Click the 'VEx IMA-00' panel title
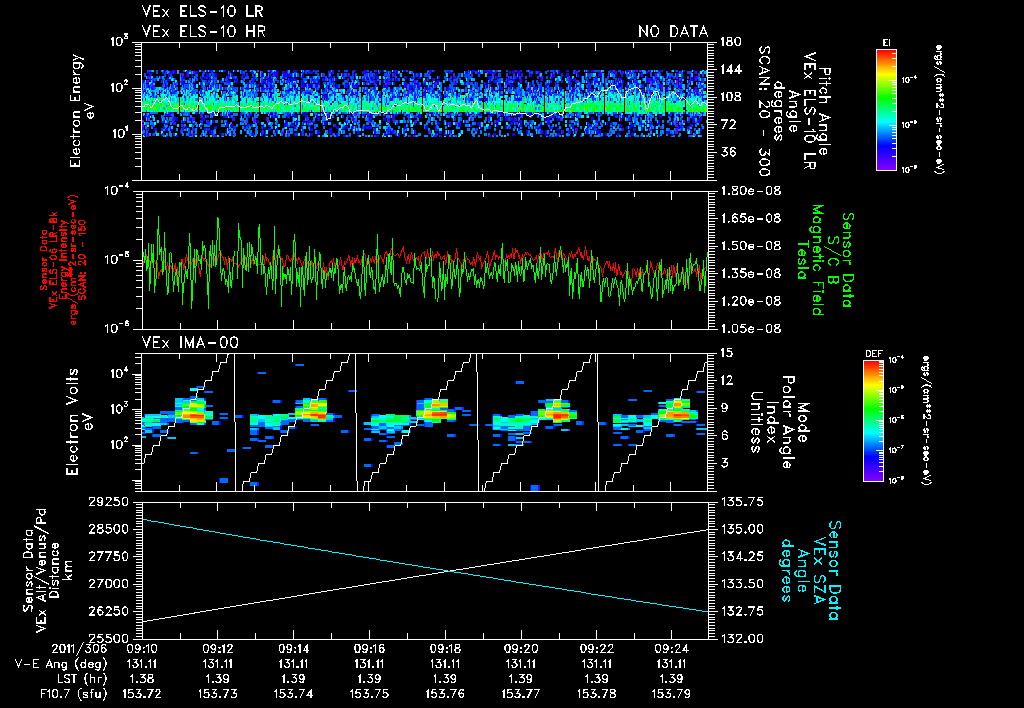 (x=190, y=343)
